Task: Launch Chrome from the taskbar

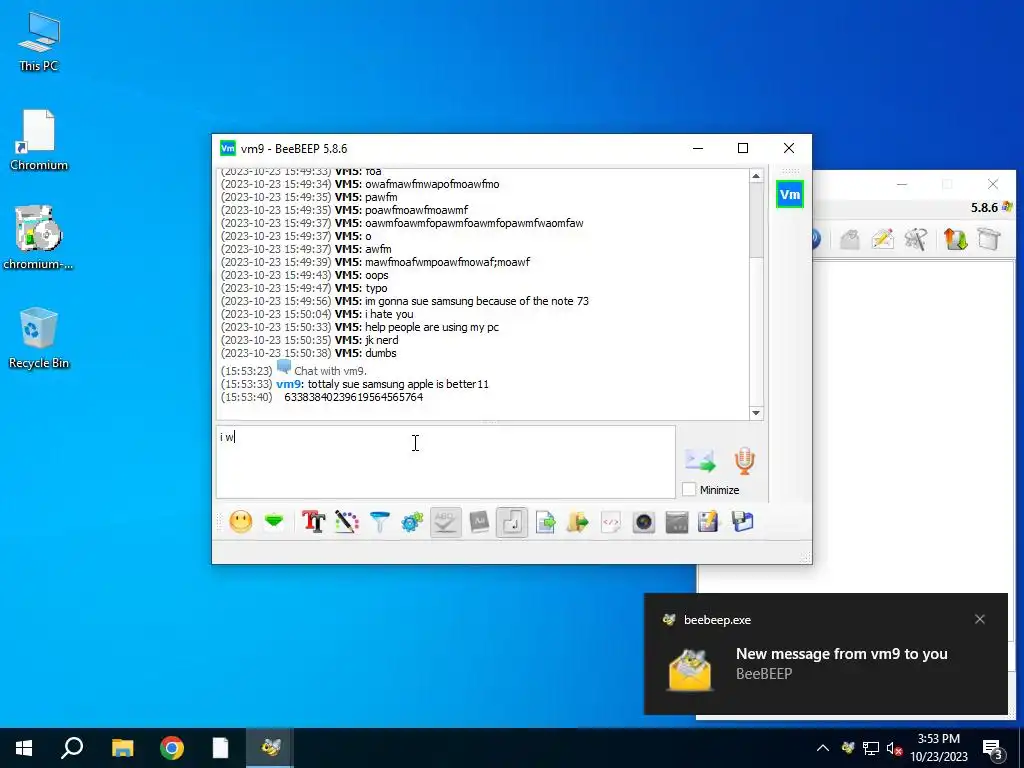Action: pyautogui.click(x=172, y=748)
